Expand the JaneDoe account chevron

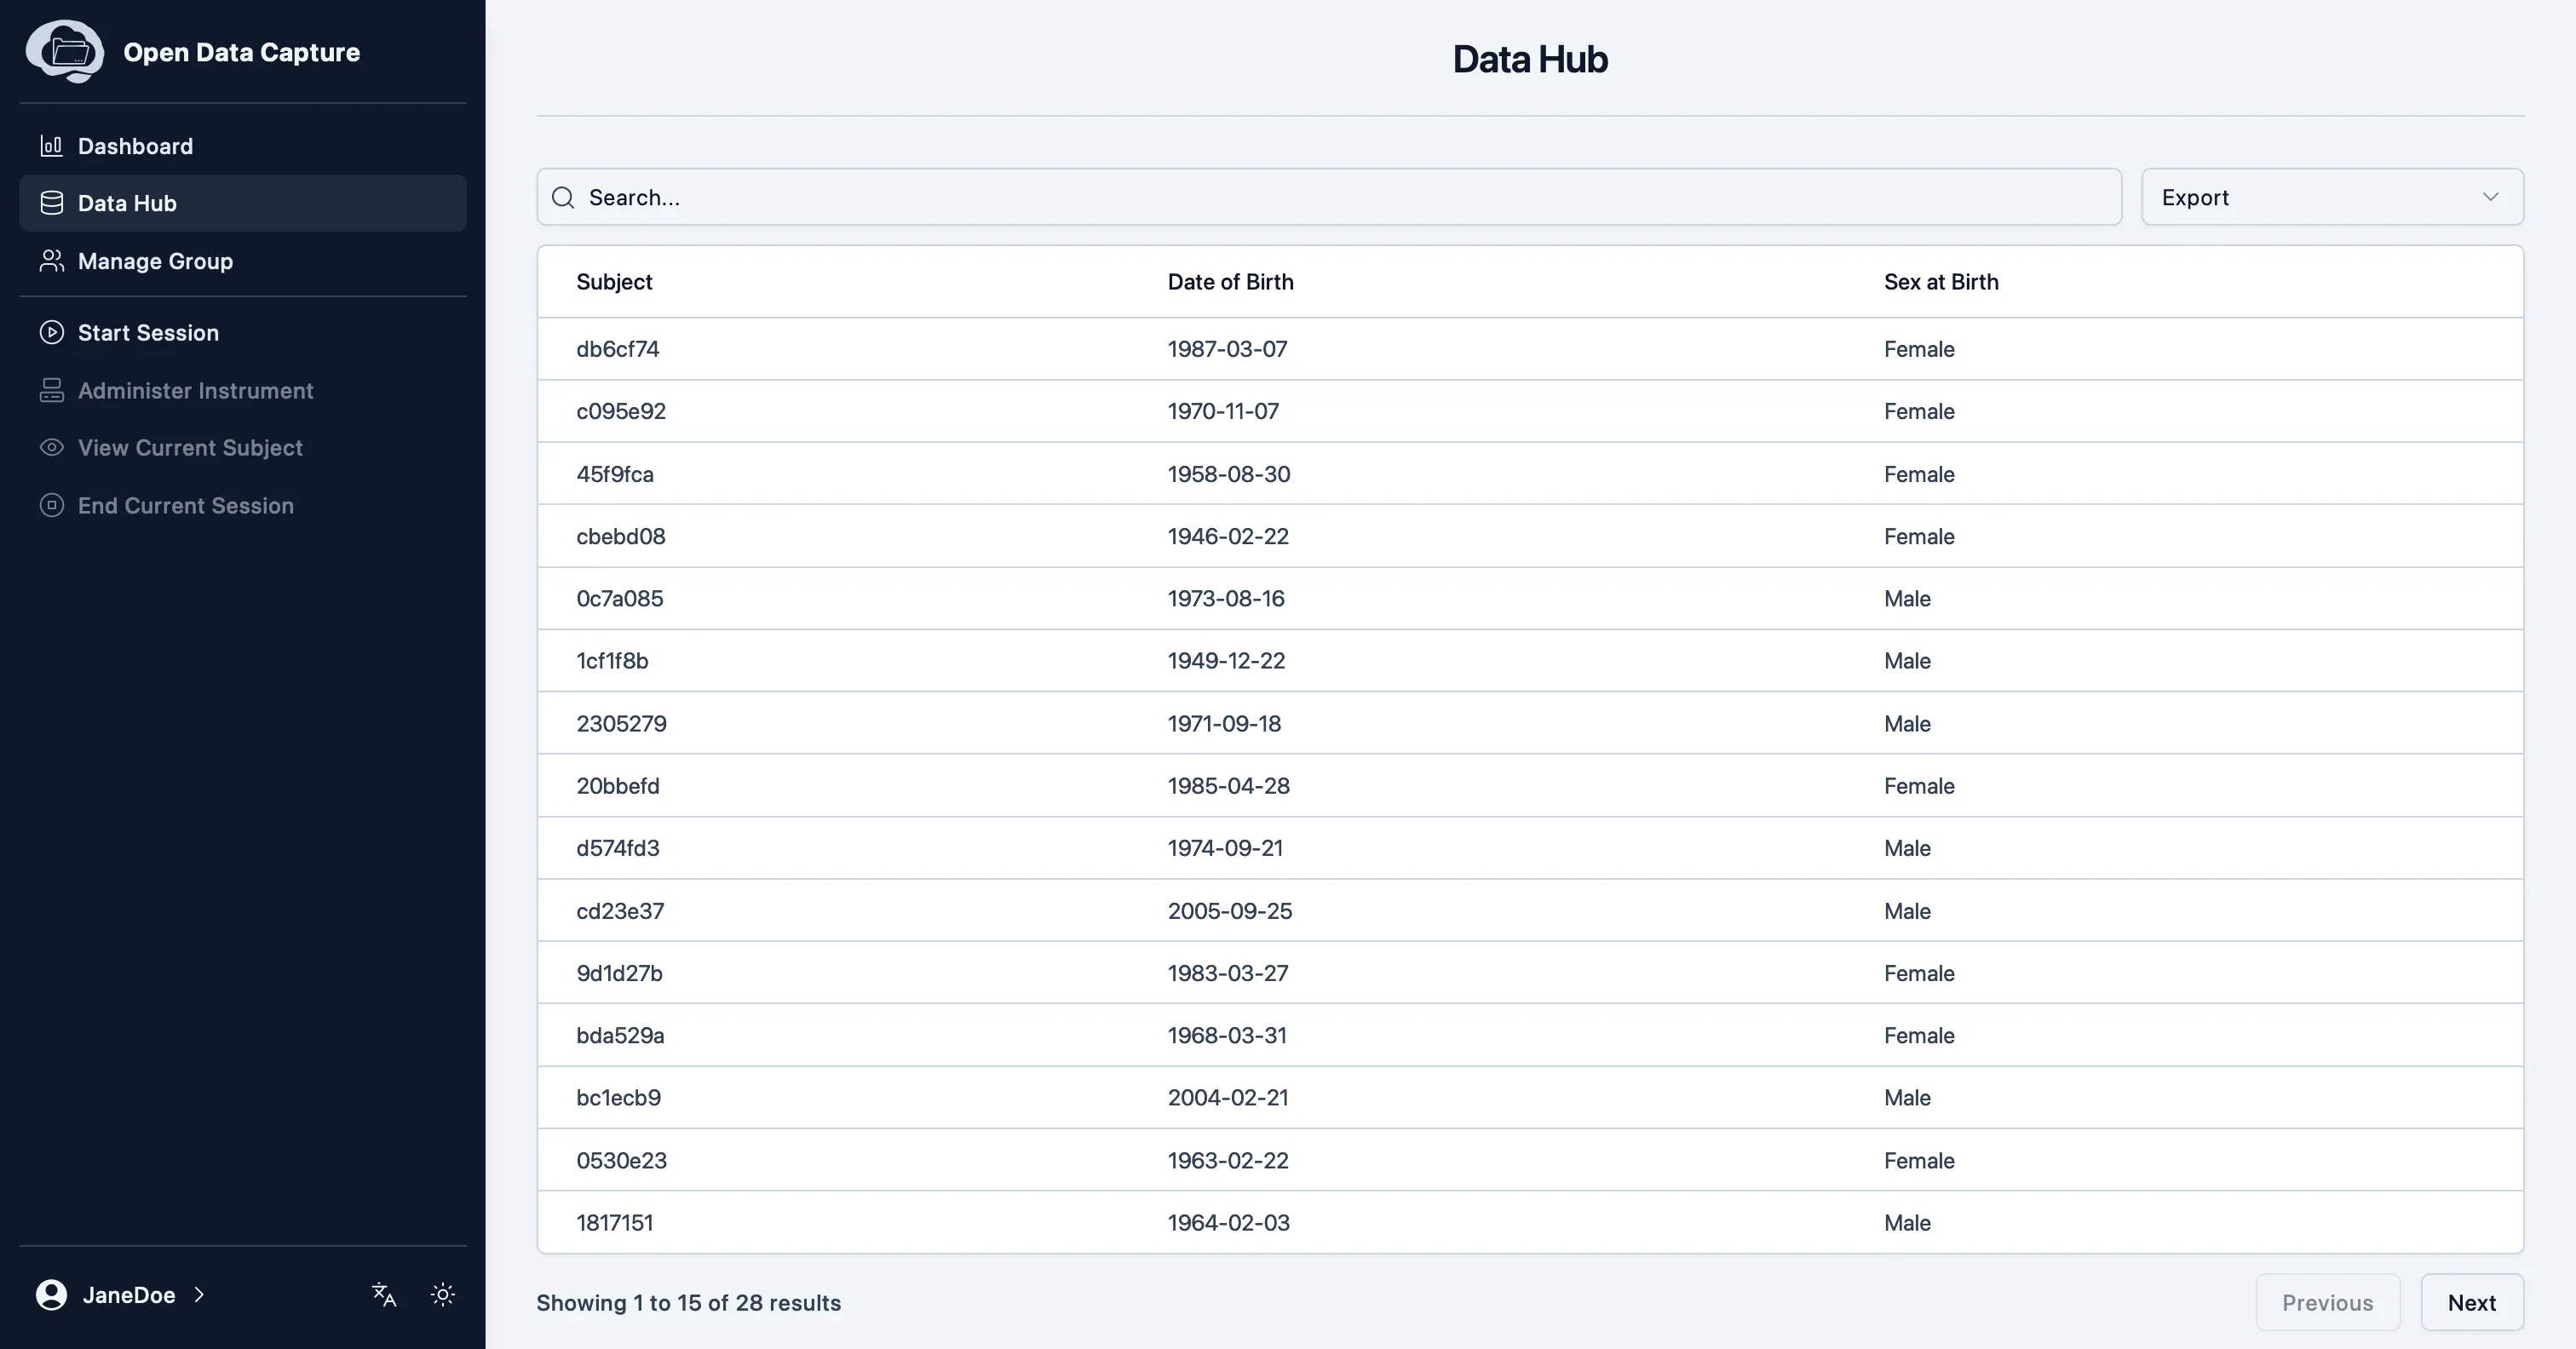pyautogui.click(x=199, y=1294)
